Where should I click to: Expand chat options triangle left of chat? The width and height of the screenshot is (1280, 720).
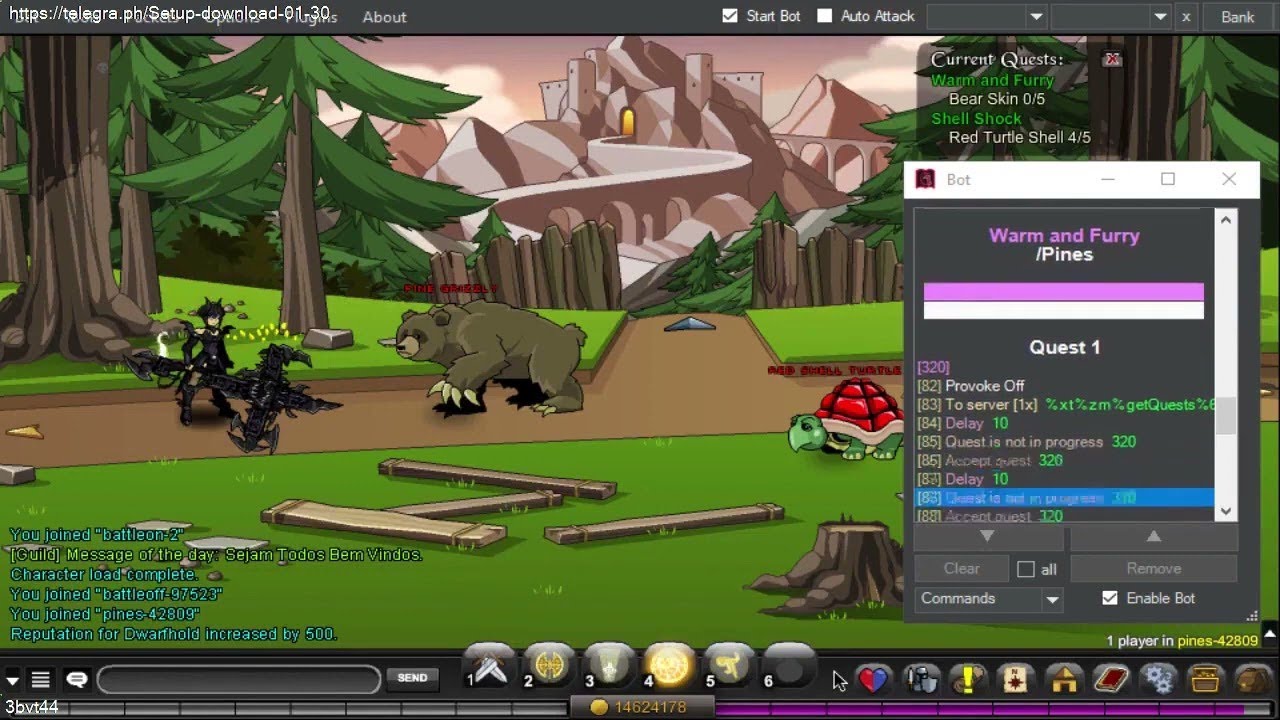12,680
